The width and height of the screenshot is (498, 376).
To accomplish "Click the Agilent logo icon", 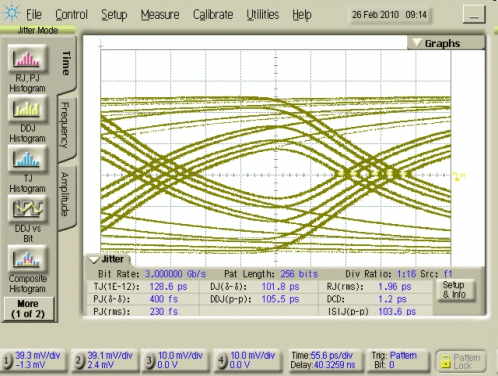I will (x=12, y=13).
